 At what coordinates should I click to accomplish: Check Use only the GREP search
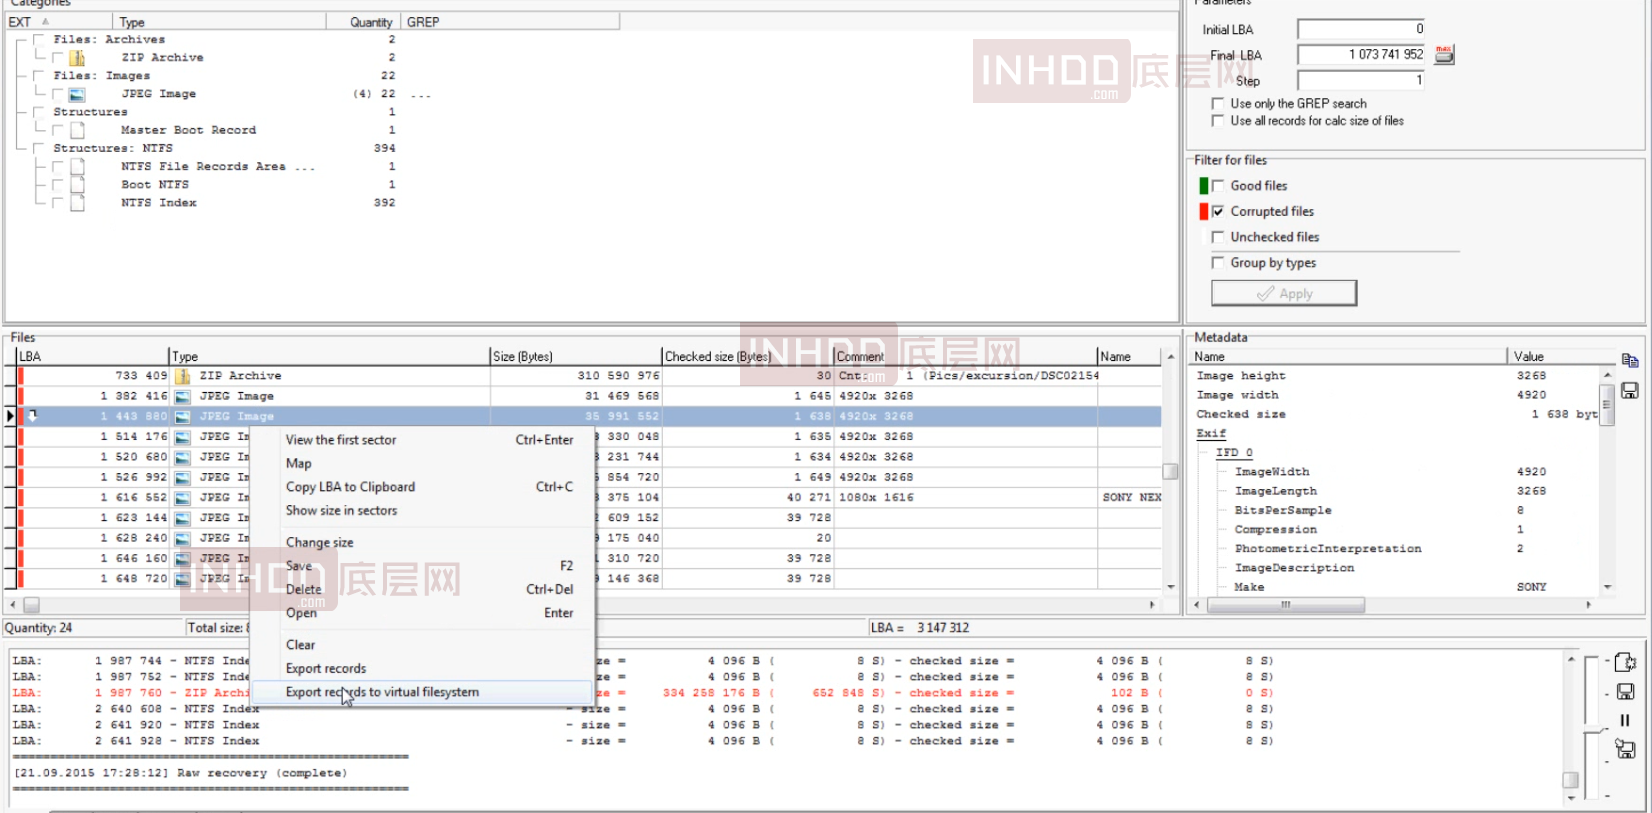click(1217, 104)
